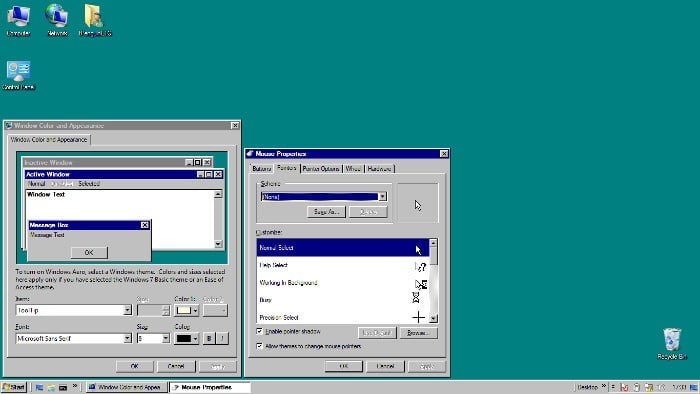Switch to the Buttons tab
The height and width of the screenshot is (394, 700).
coord(262,169)
